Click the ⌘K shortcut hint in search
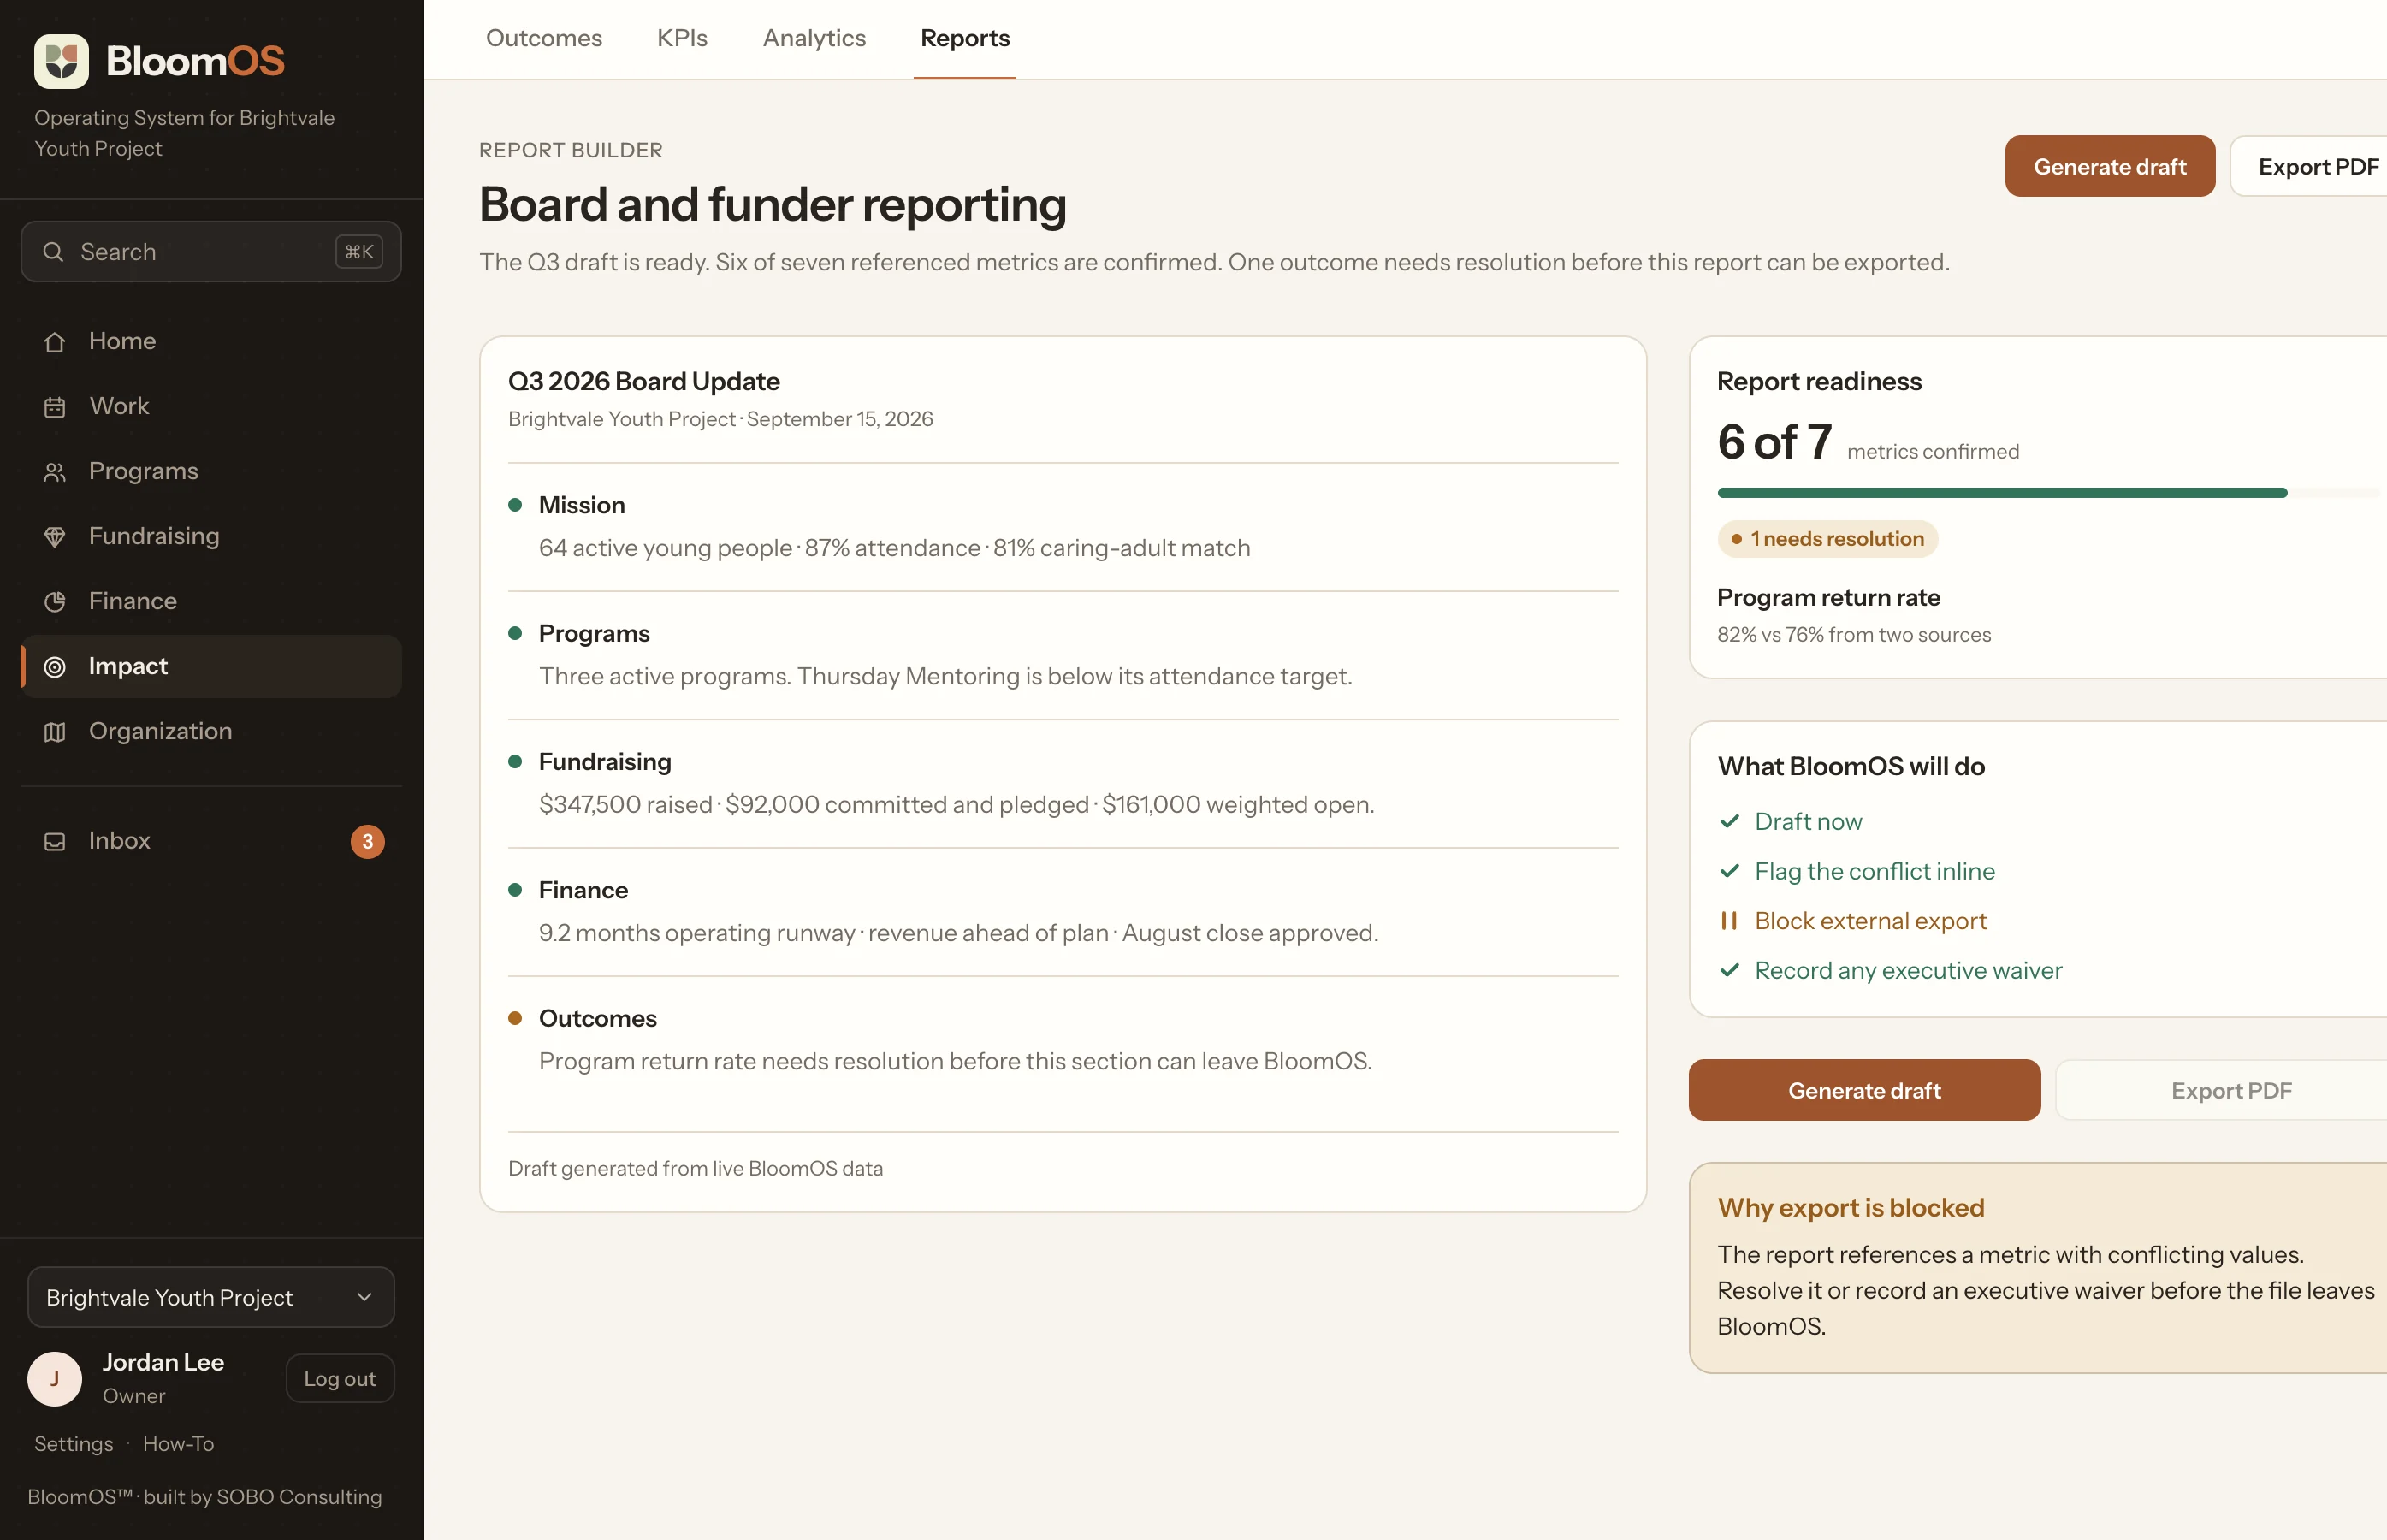2387x1540 pixels. (359, 252)
